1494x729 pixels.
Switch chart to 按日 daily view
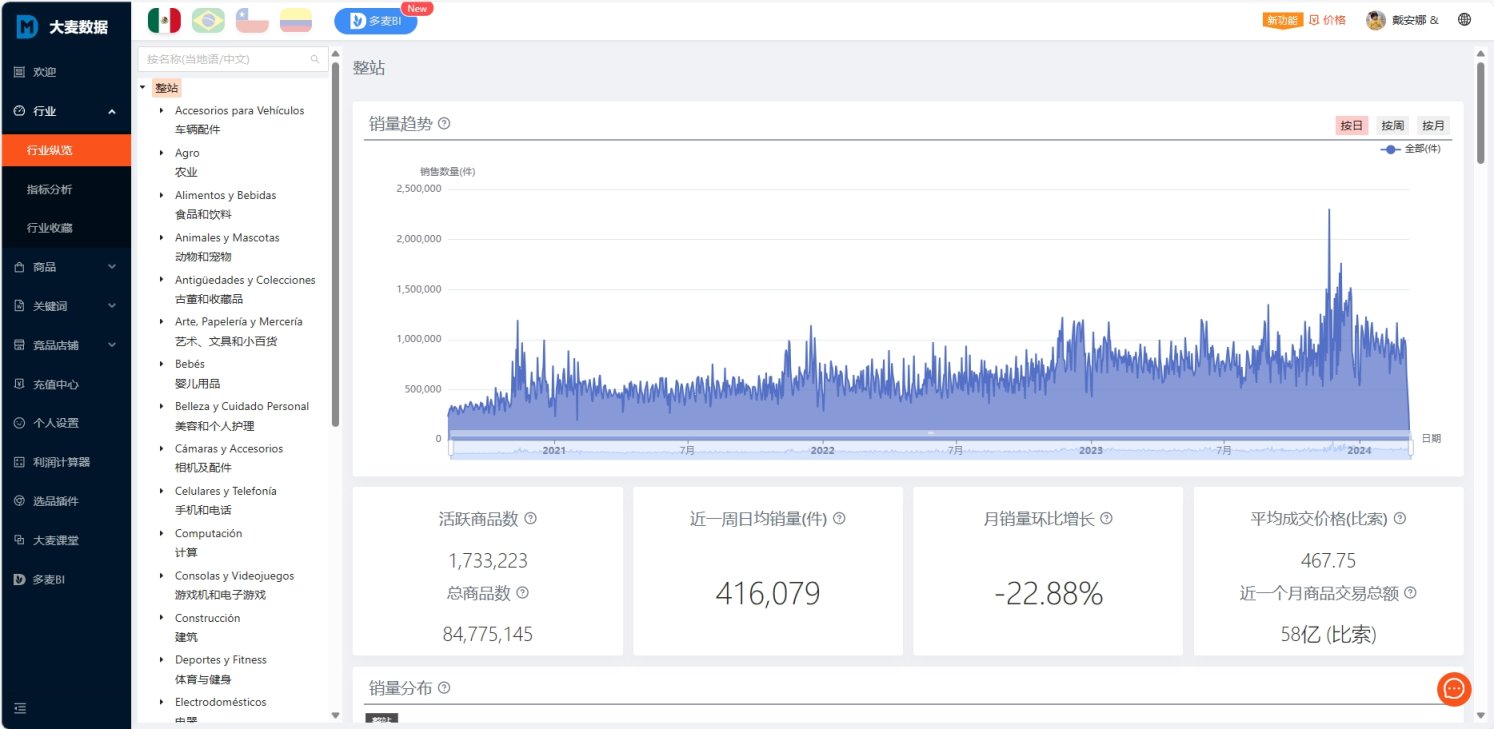(x=1351, y=126)
